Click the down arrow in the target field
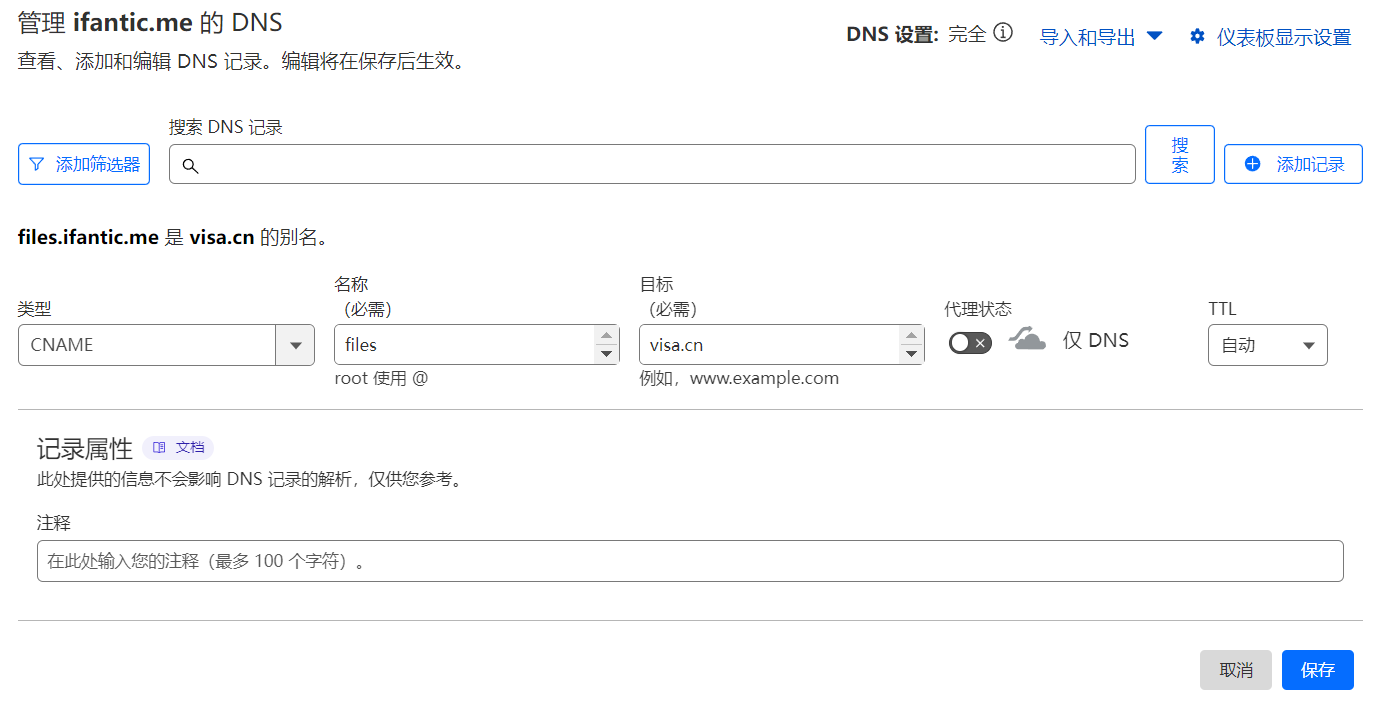The width and height of the screenshot is (1374, 703). point(911,354)
